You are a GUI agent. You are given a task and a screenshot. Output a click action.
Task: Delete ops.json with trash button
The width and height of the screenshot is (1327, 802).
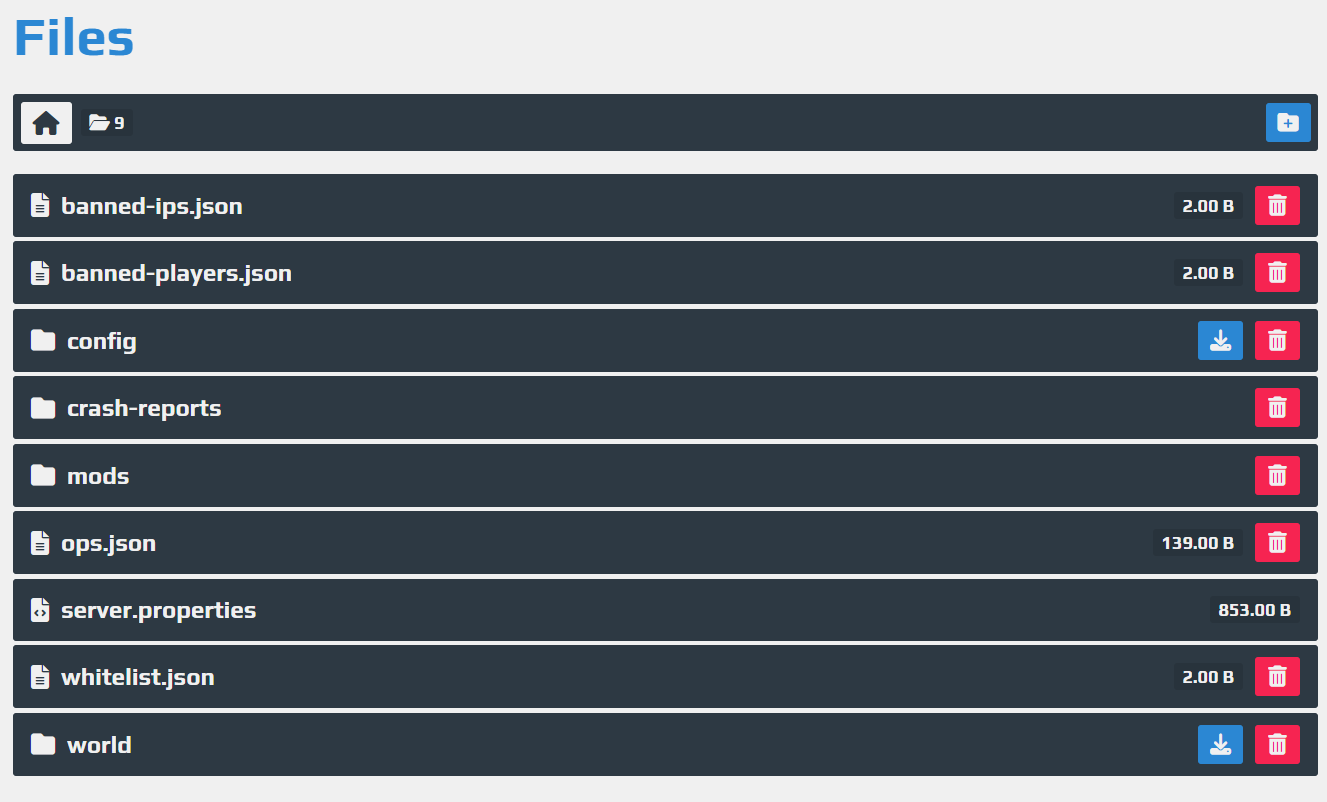click(x=1277, y=543)
